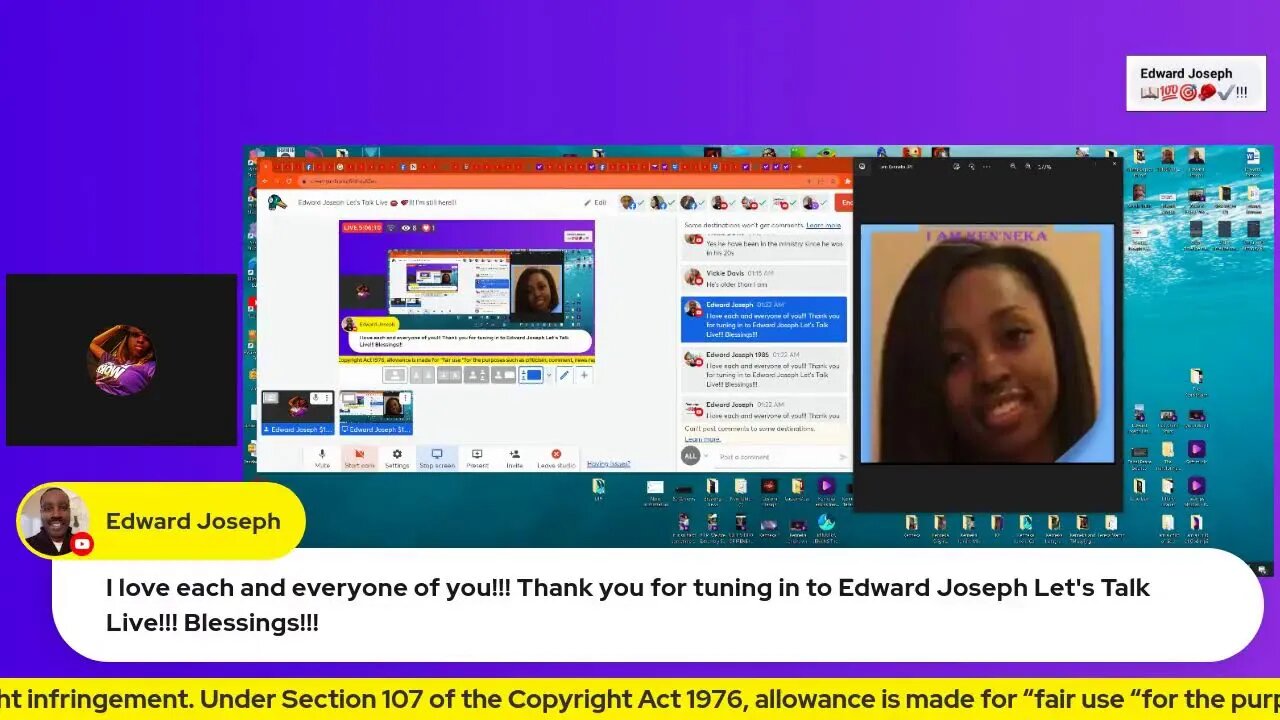
Task: Click the pencil edit layout icon
Action: (564, 375)
